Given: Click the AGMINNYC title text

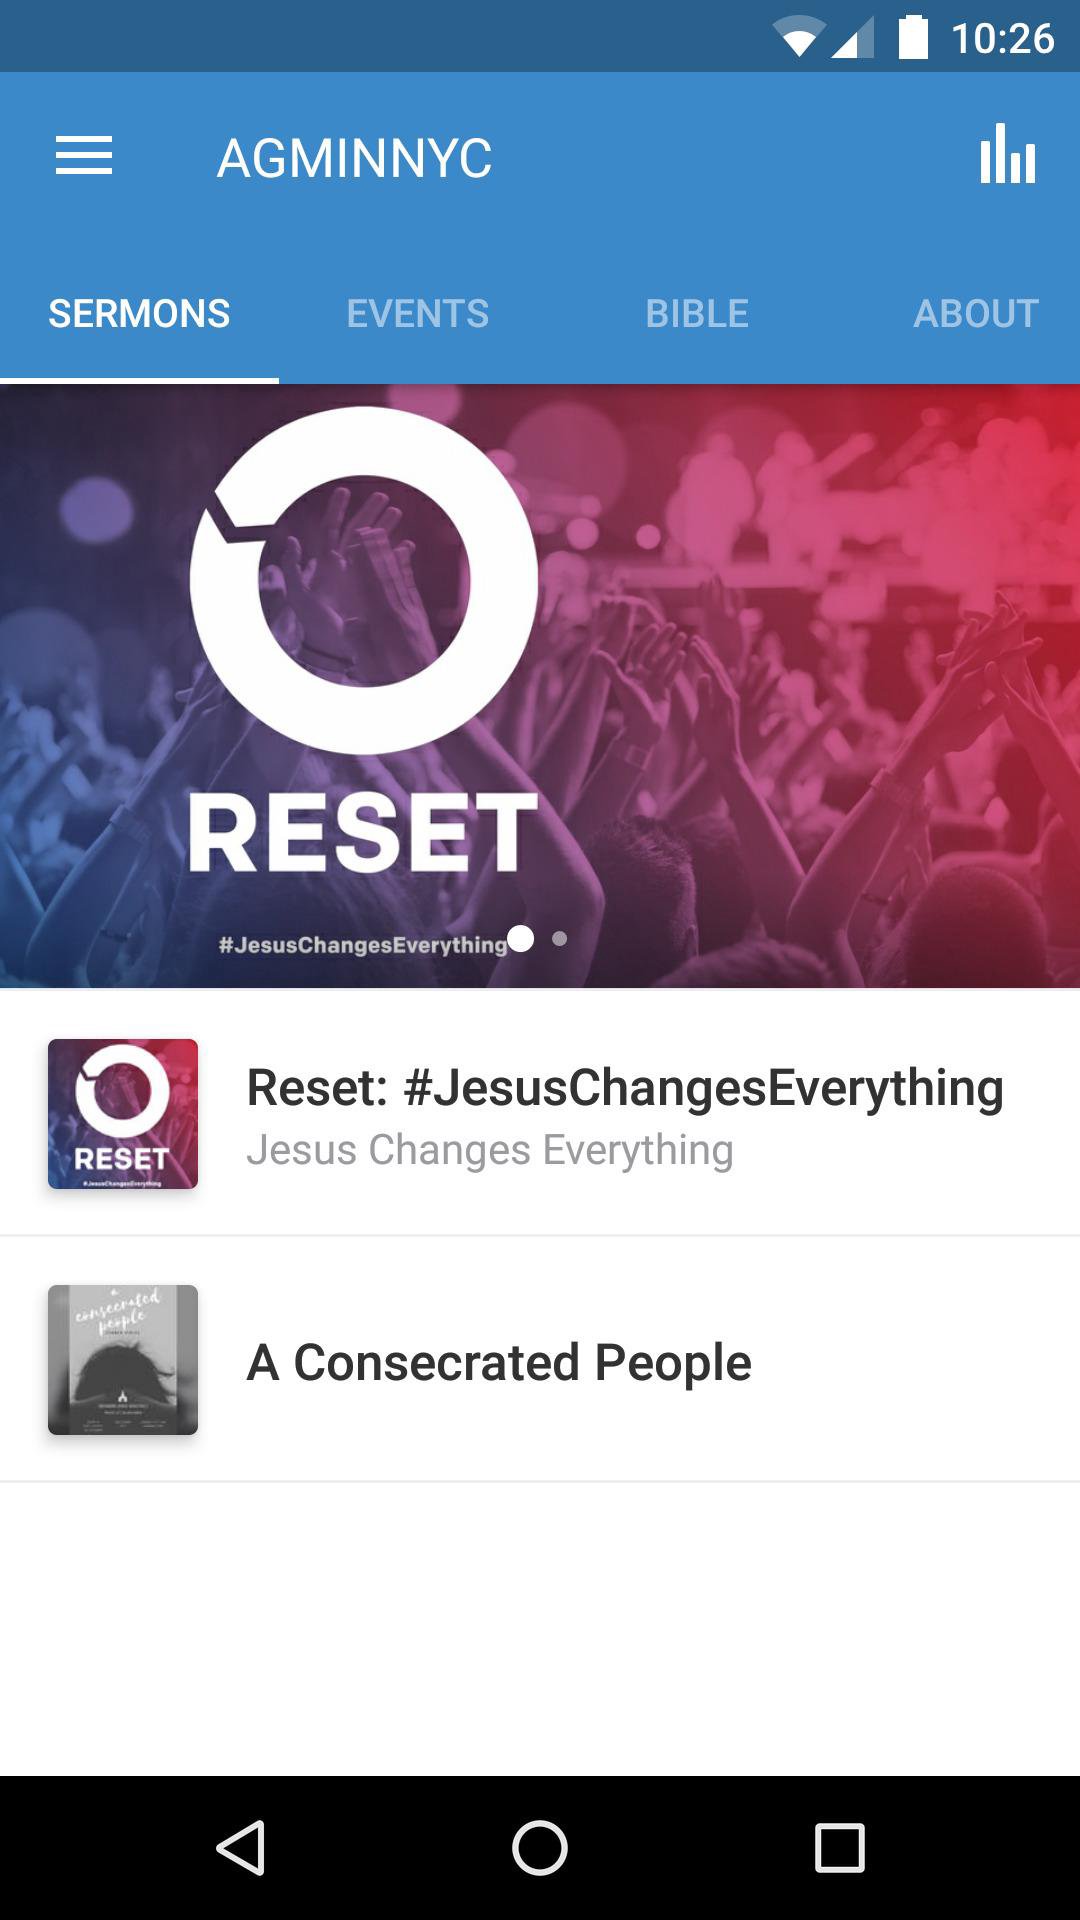Looking at the screenshot, I should 355,155.
